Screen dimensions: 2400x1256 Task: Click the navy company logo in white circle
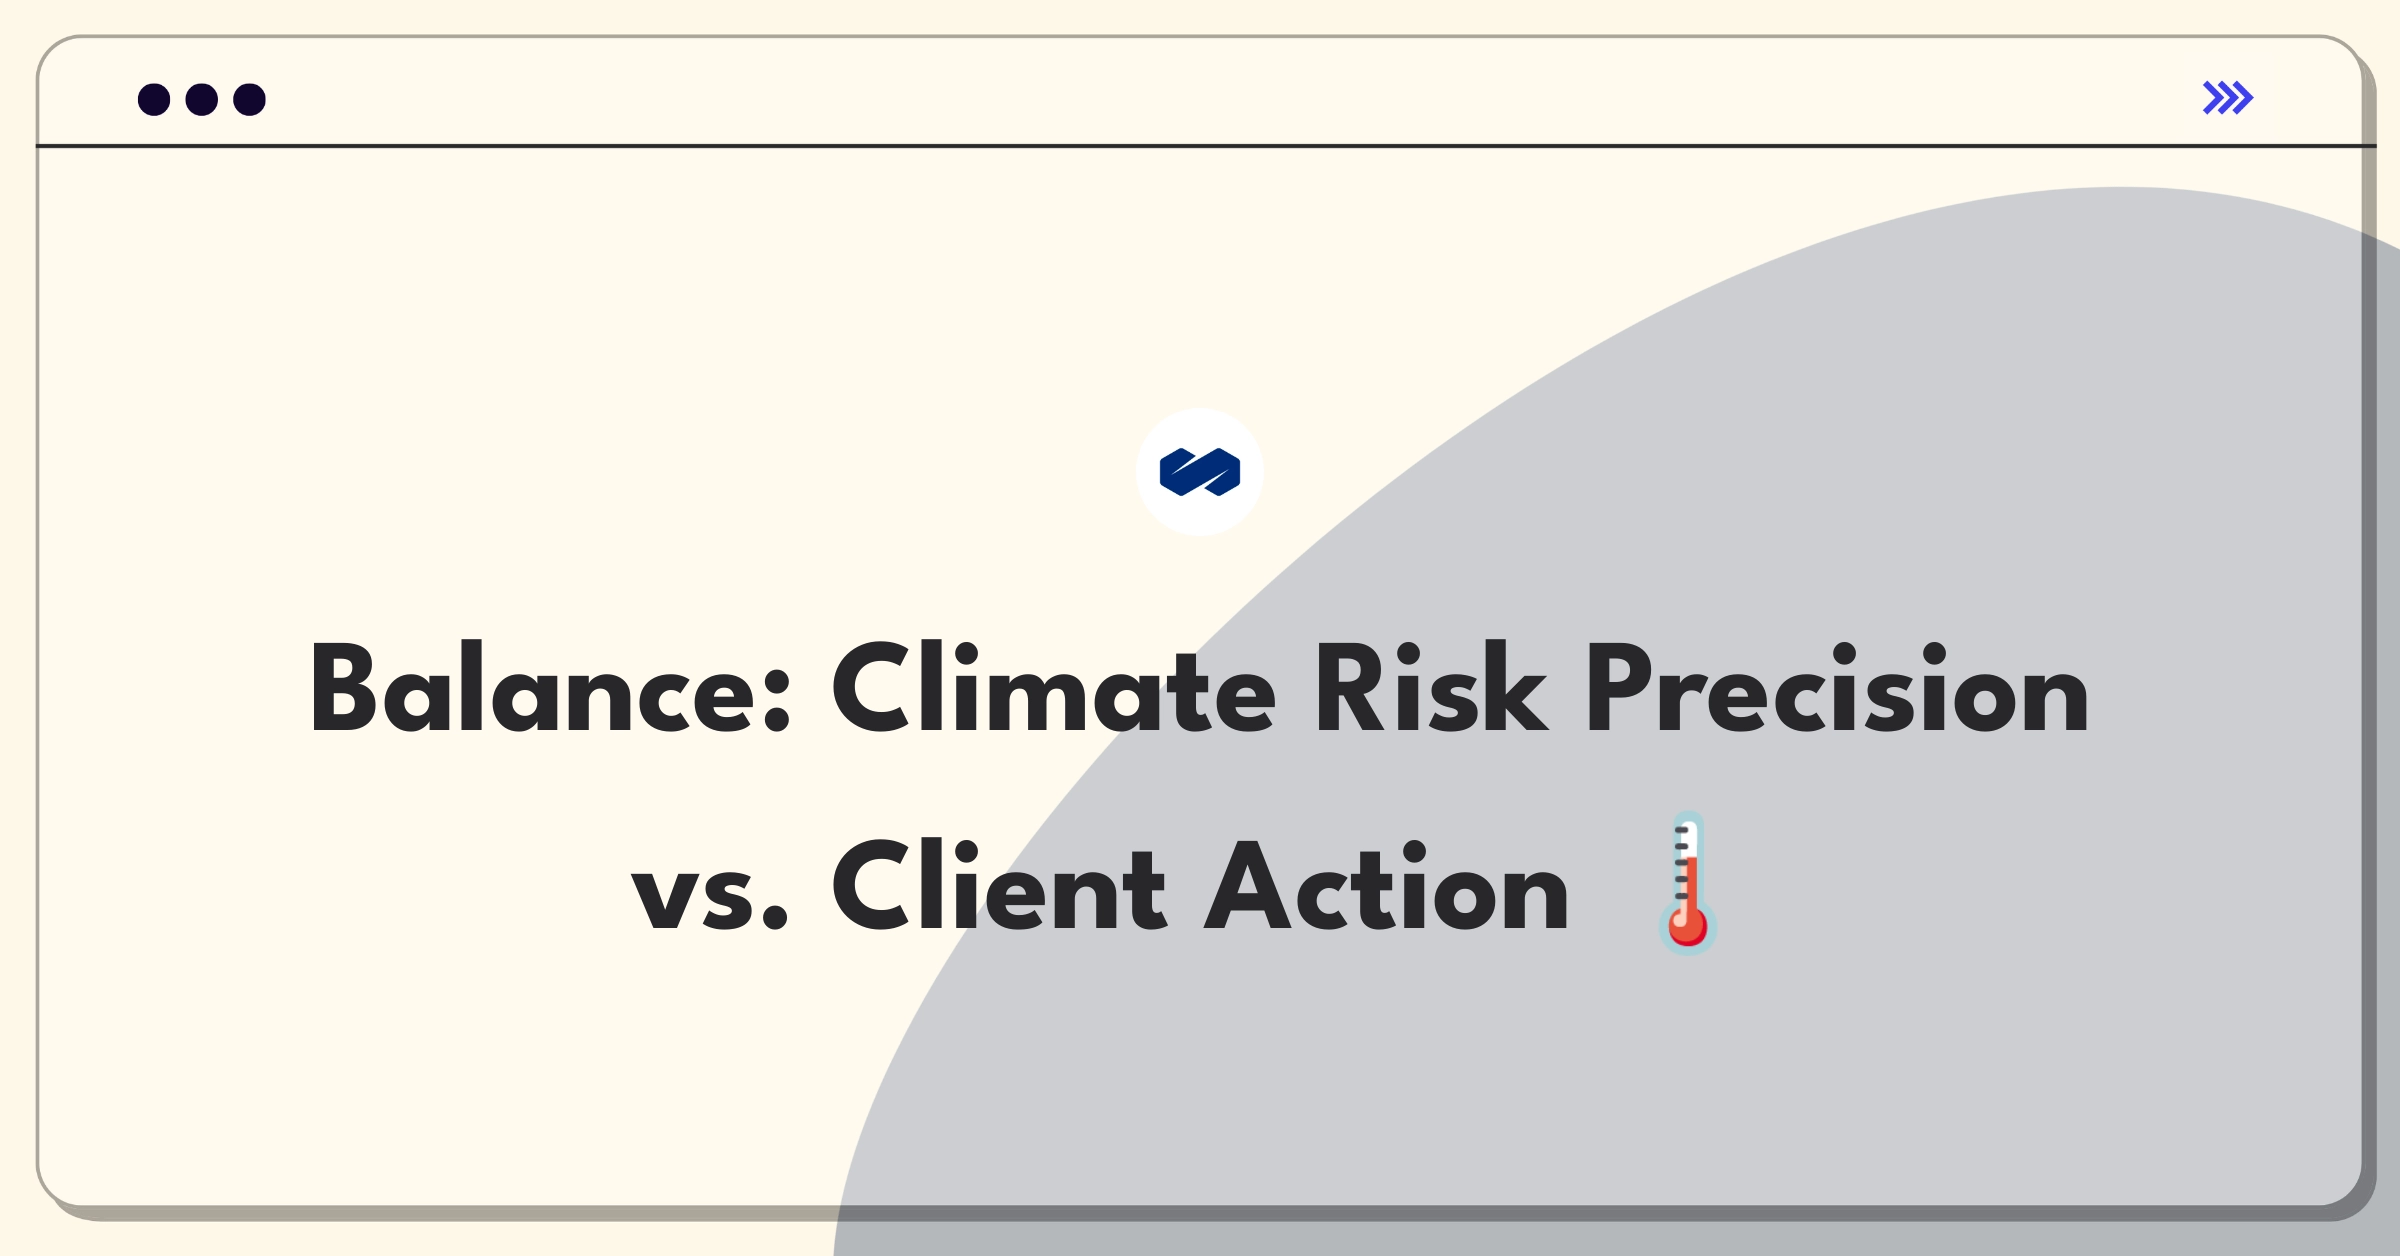[x=1200, y=472]
